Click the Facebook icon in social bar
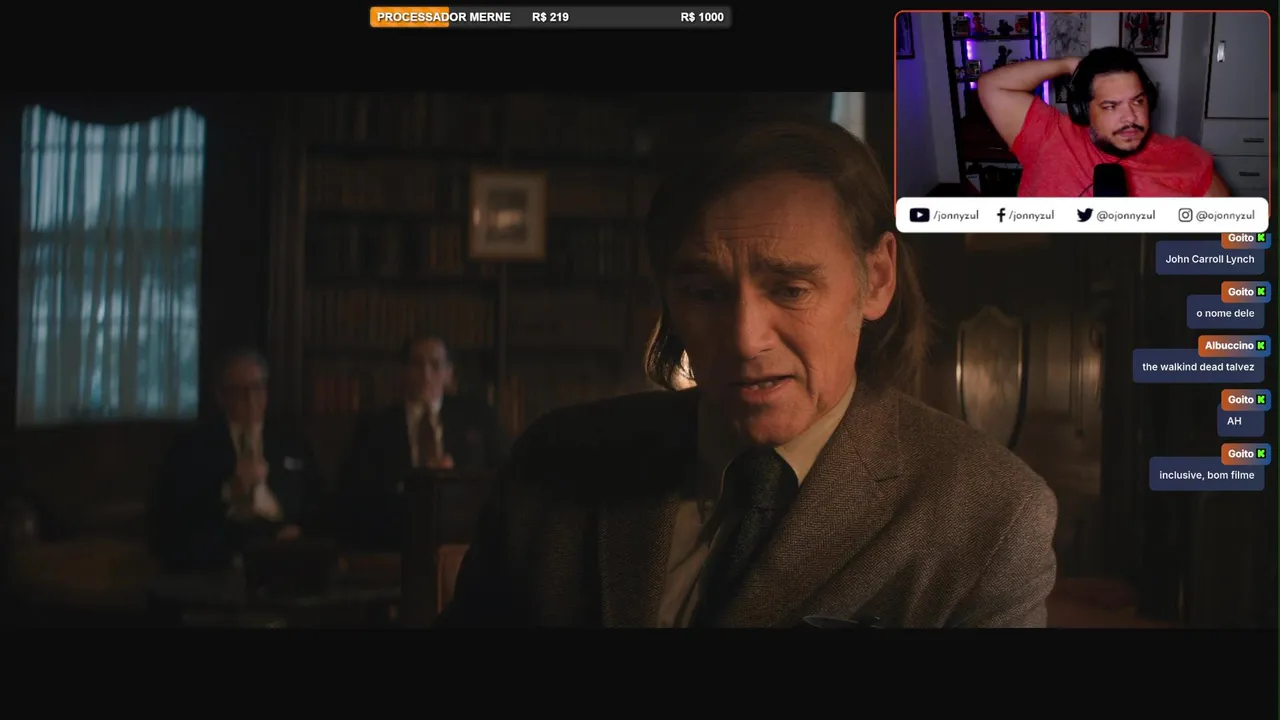 1001,215
